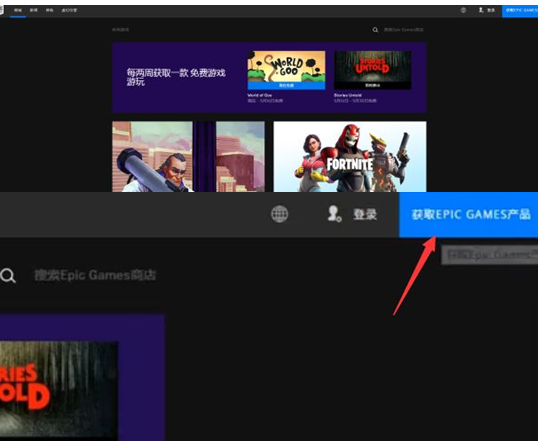Click the large user icon beside 登录
Viewport: 538px width, 441px height.
(334, 214)
